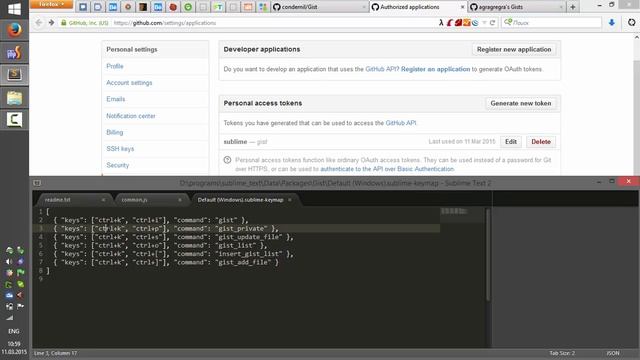Open the Windows Start button
Screen dimensions: 640x360
(14, 9)
